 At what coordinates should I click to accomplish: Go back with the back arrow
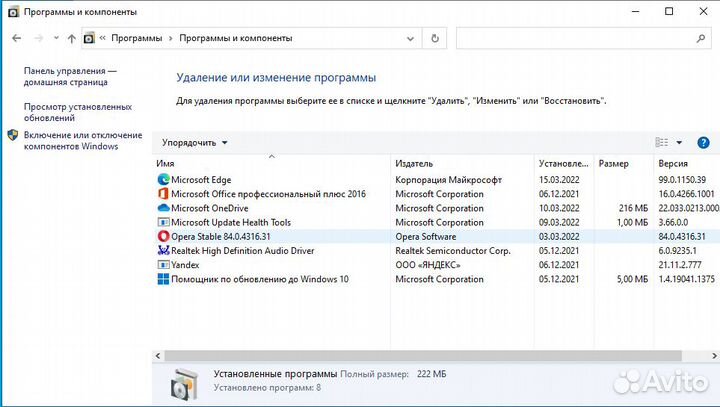coord(17,38)
